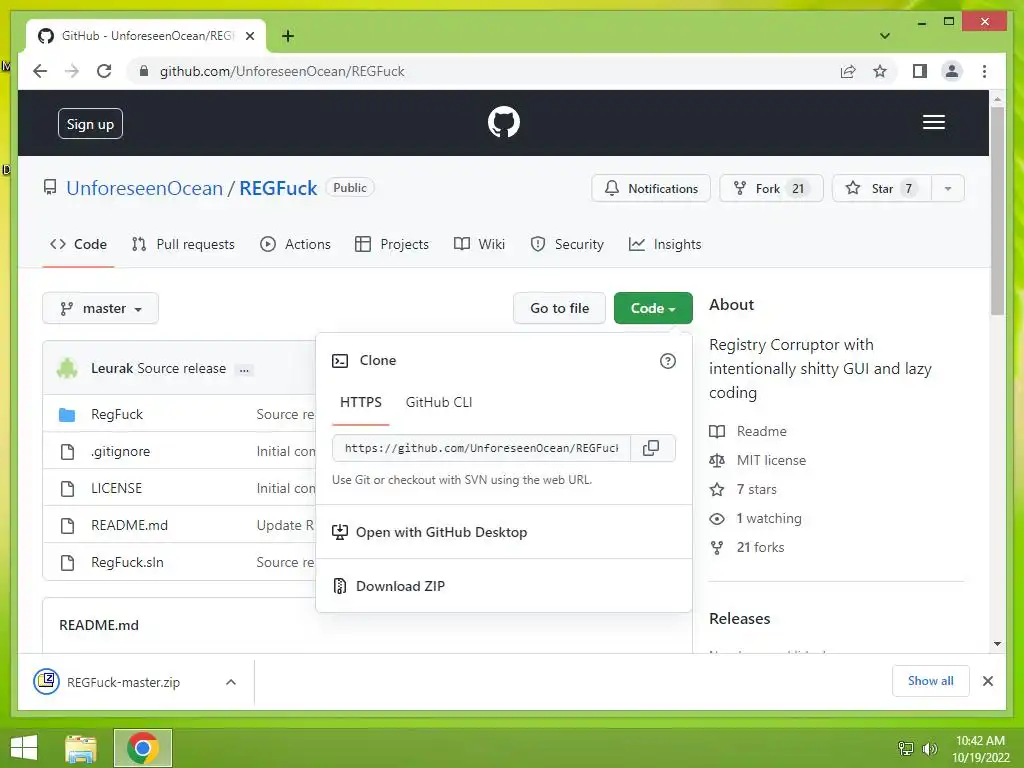Open File Explorer from taskbar
Image resolution: width=1024 pixels, height=768 pixels.
81,748
